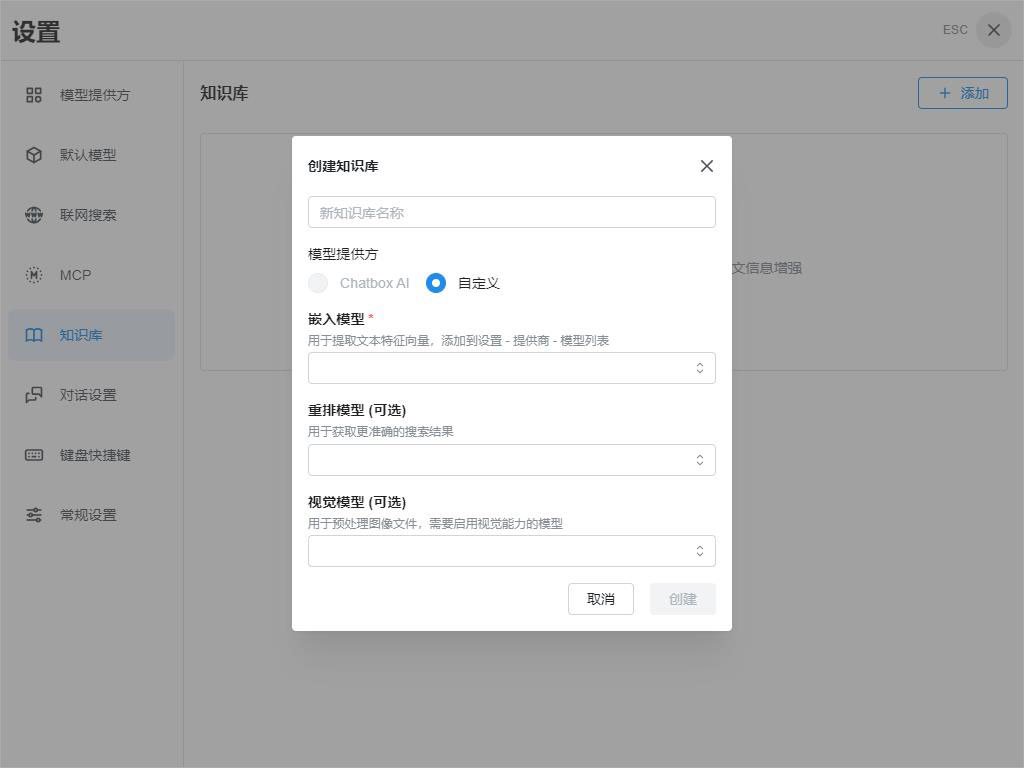Click the 取消 button
1024x768 pixels.
[x=601, y=599]
